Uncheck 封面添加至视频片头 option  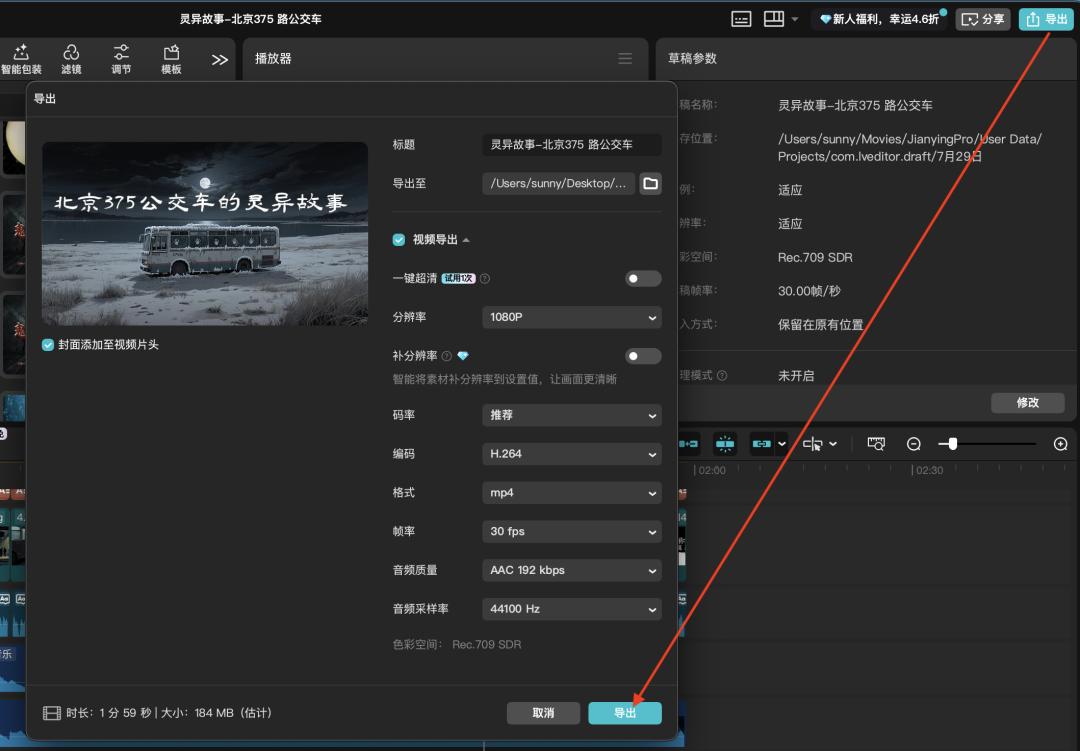(46, 343)
